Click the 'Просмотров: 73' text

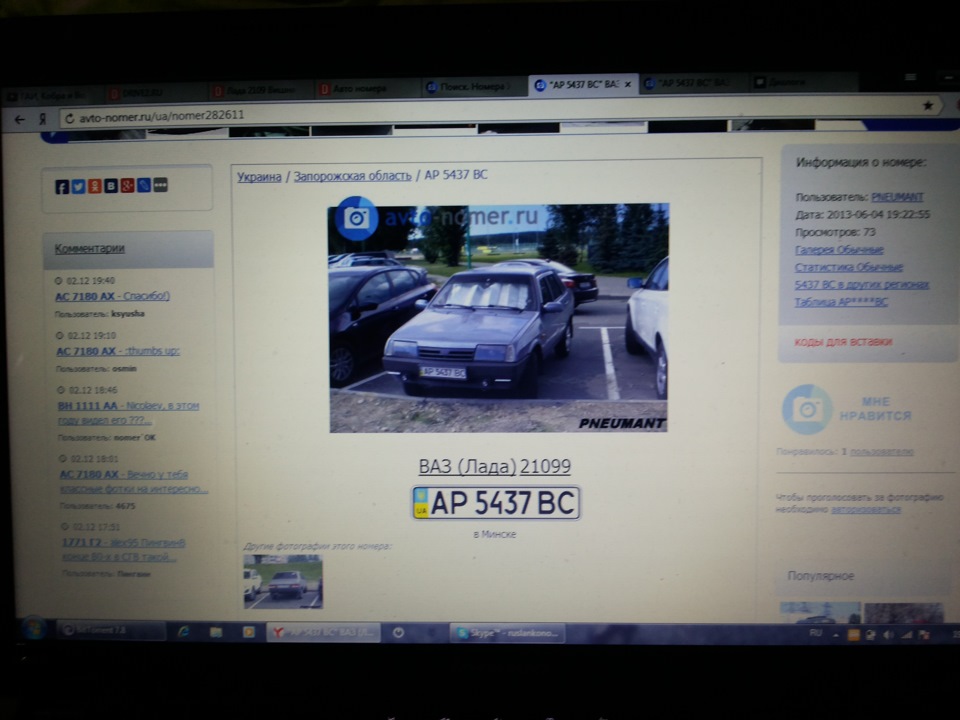pyautogui.click(x=835, y=232)
